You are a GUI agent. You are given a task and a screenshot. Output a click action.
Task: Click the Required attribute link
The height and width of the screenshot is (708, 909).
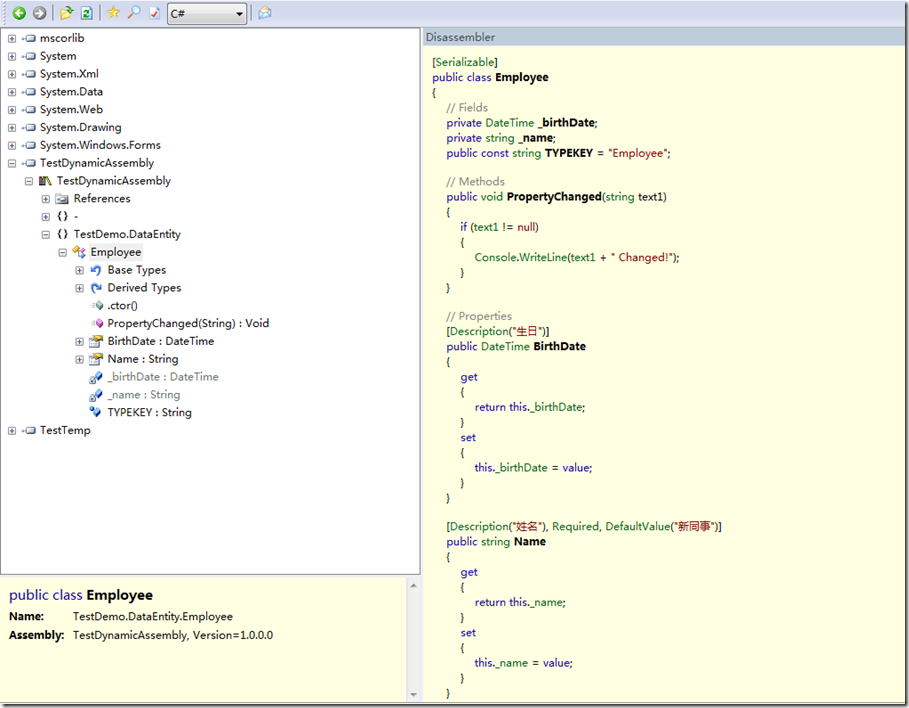576,527
